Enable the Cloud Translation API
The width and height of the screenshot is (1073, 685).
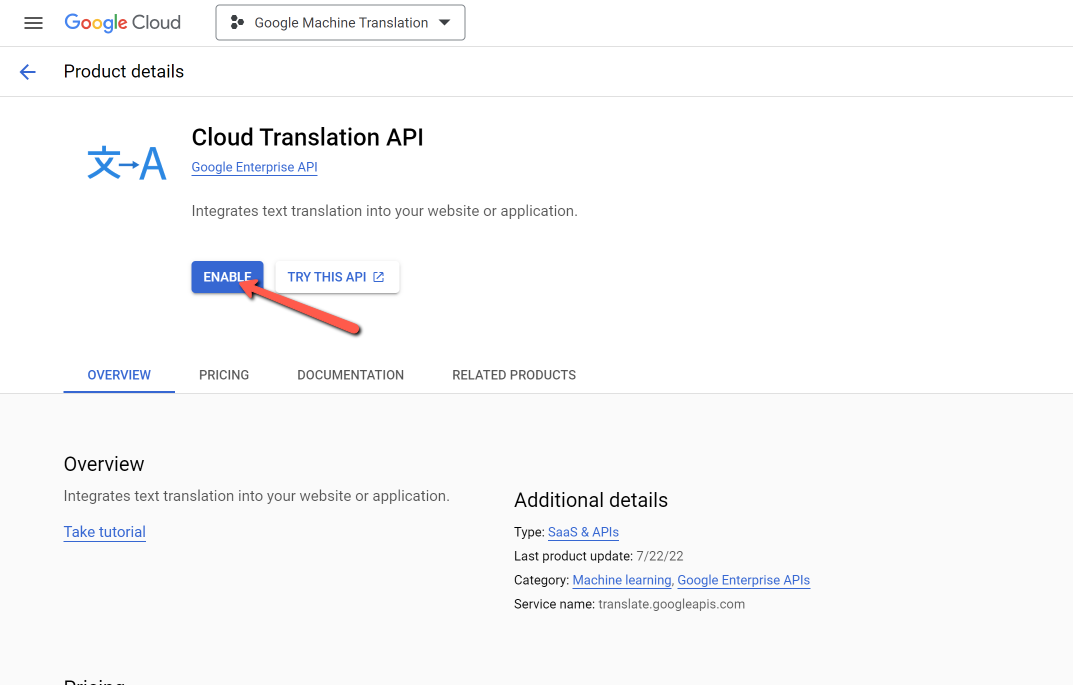[x=227, y=277]
